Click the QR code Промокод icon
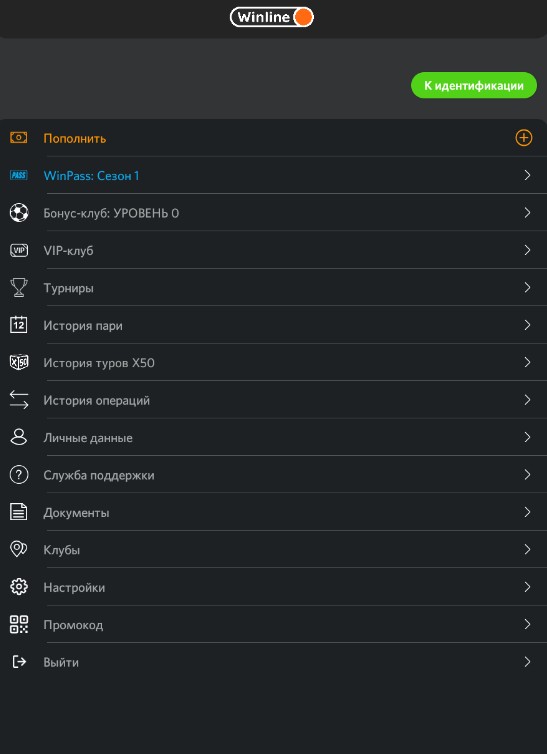The width and height of the screenshot is (547, 754). click(19, 624)
